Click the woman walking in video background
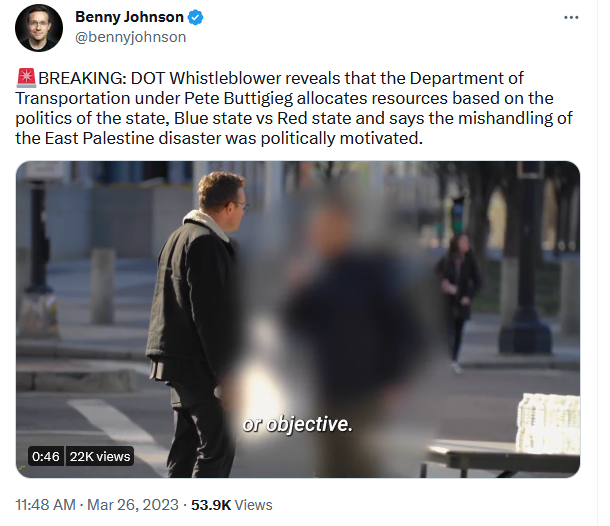This screenshot has height=526, width=610. tap(458, 302)
